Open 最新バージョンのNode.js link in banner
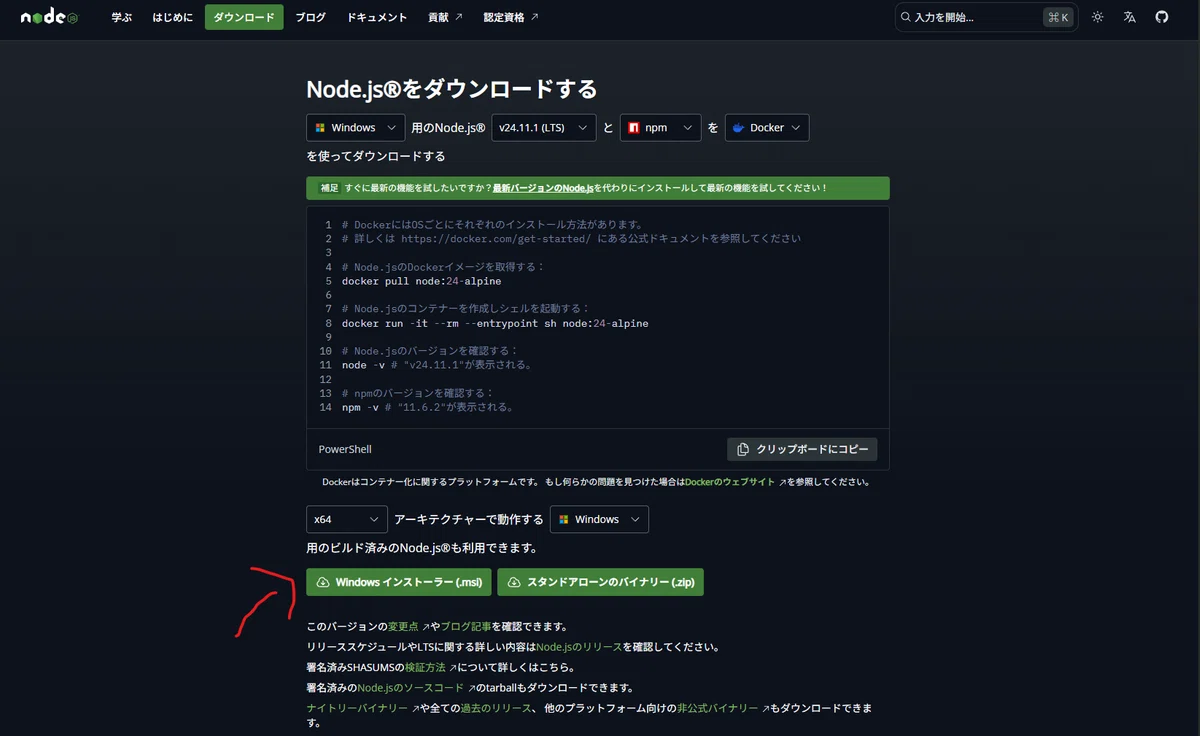This screenshot has width=1200, height=736. pyautogui.click(x=543, y=188)
